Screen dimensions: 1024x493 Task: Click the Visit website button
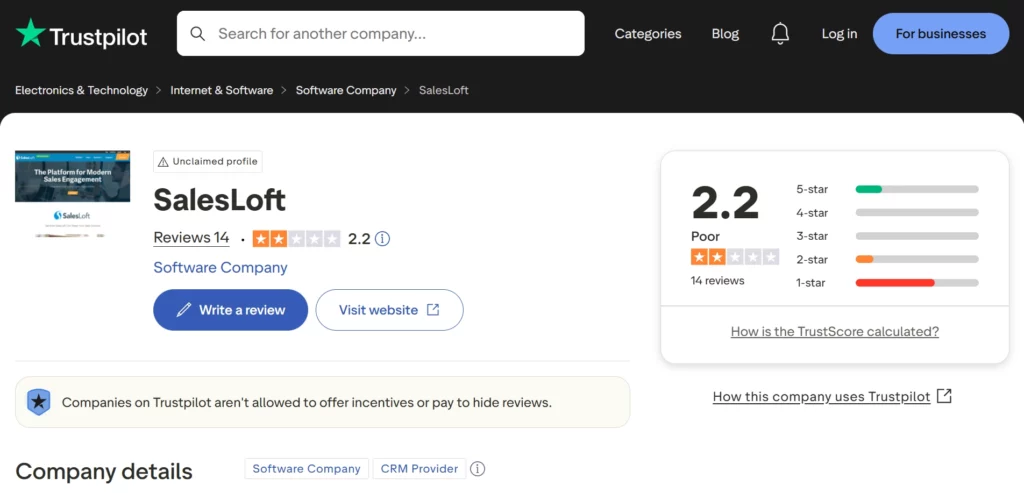click(x=389, y=310)
